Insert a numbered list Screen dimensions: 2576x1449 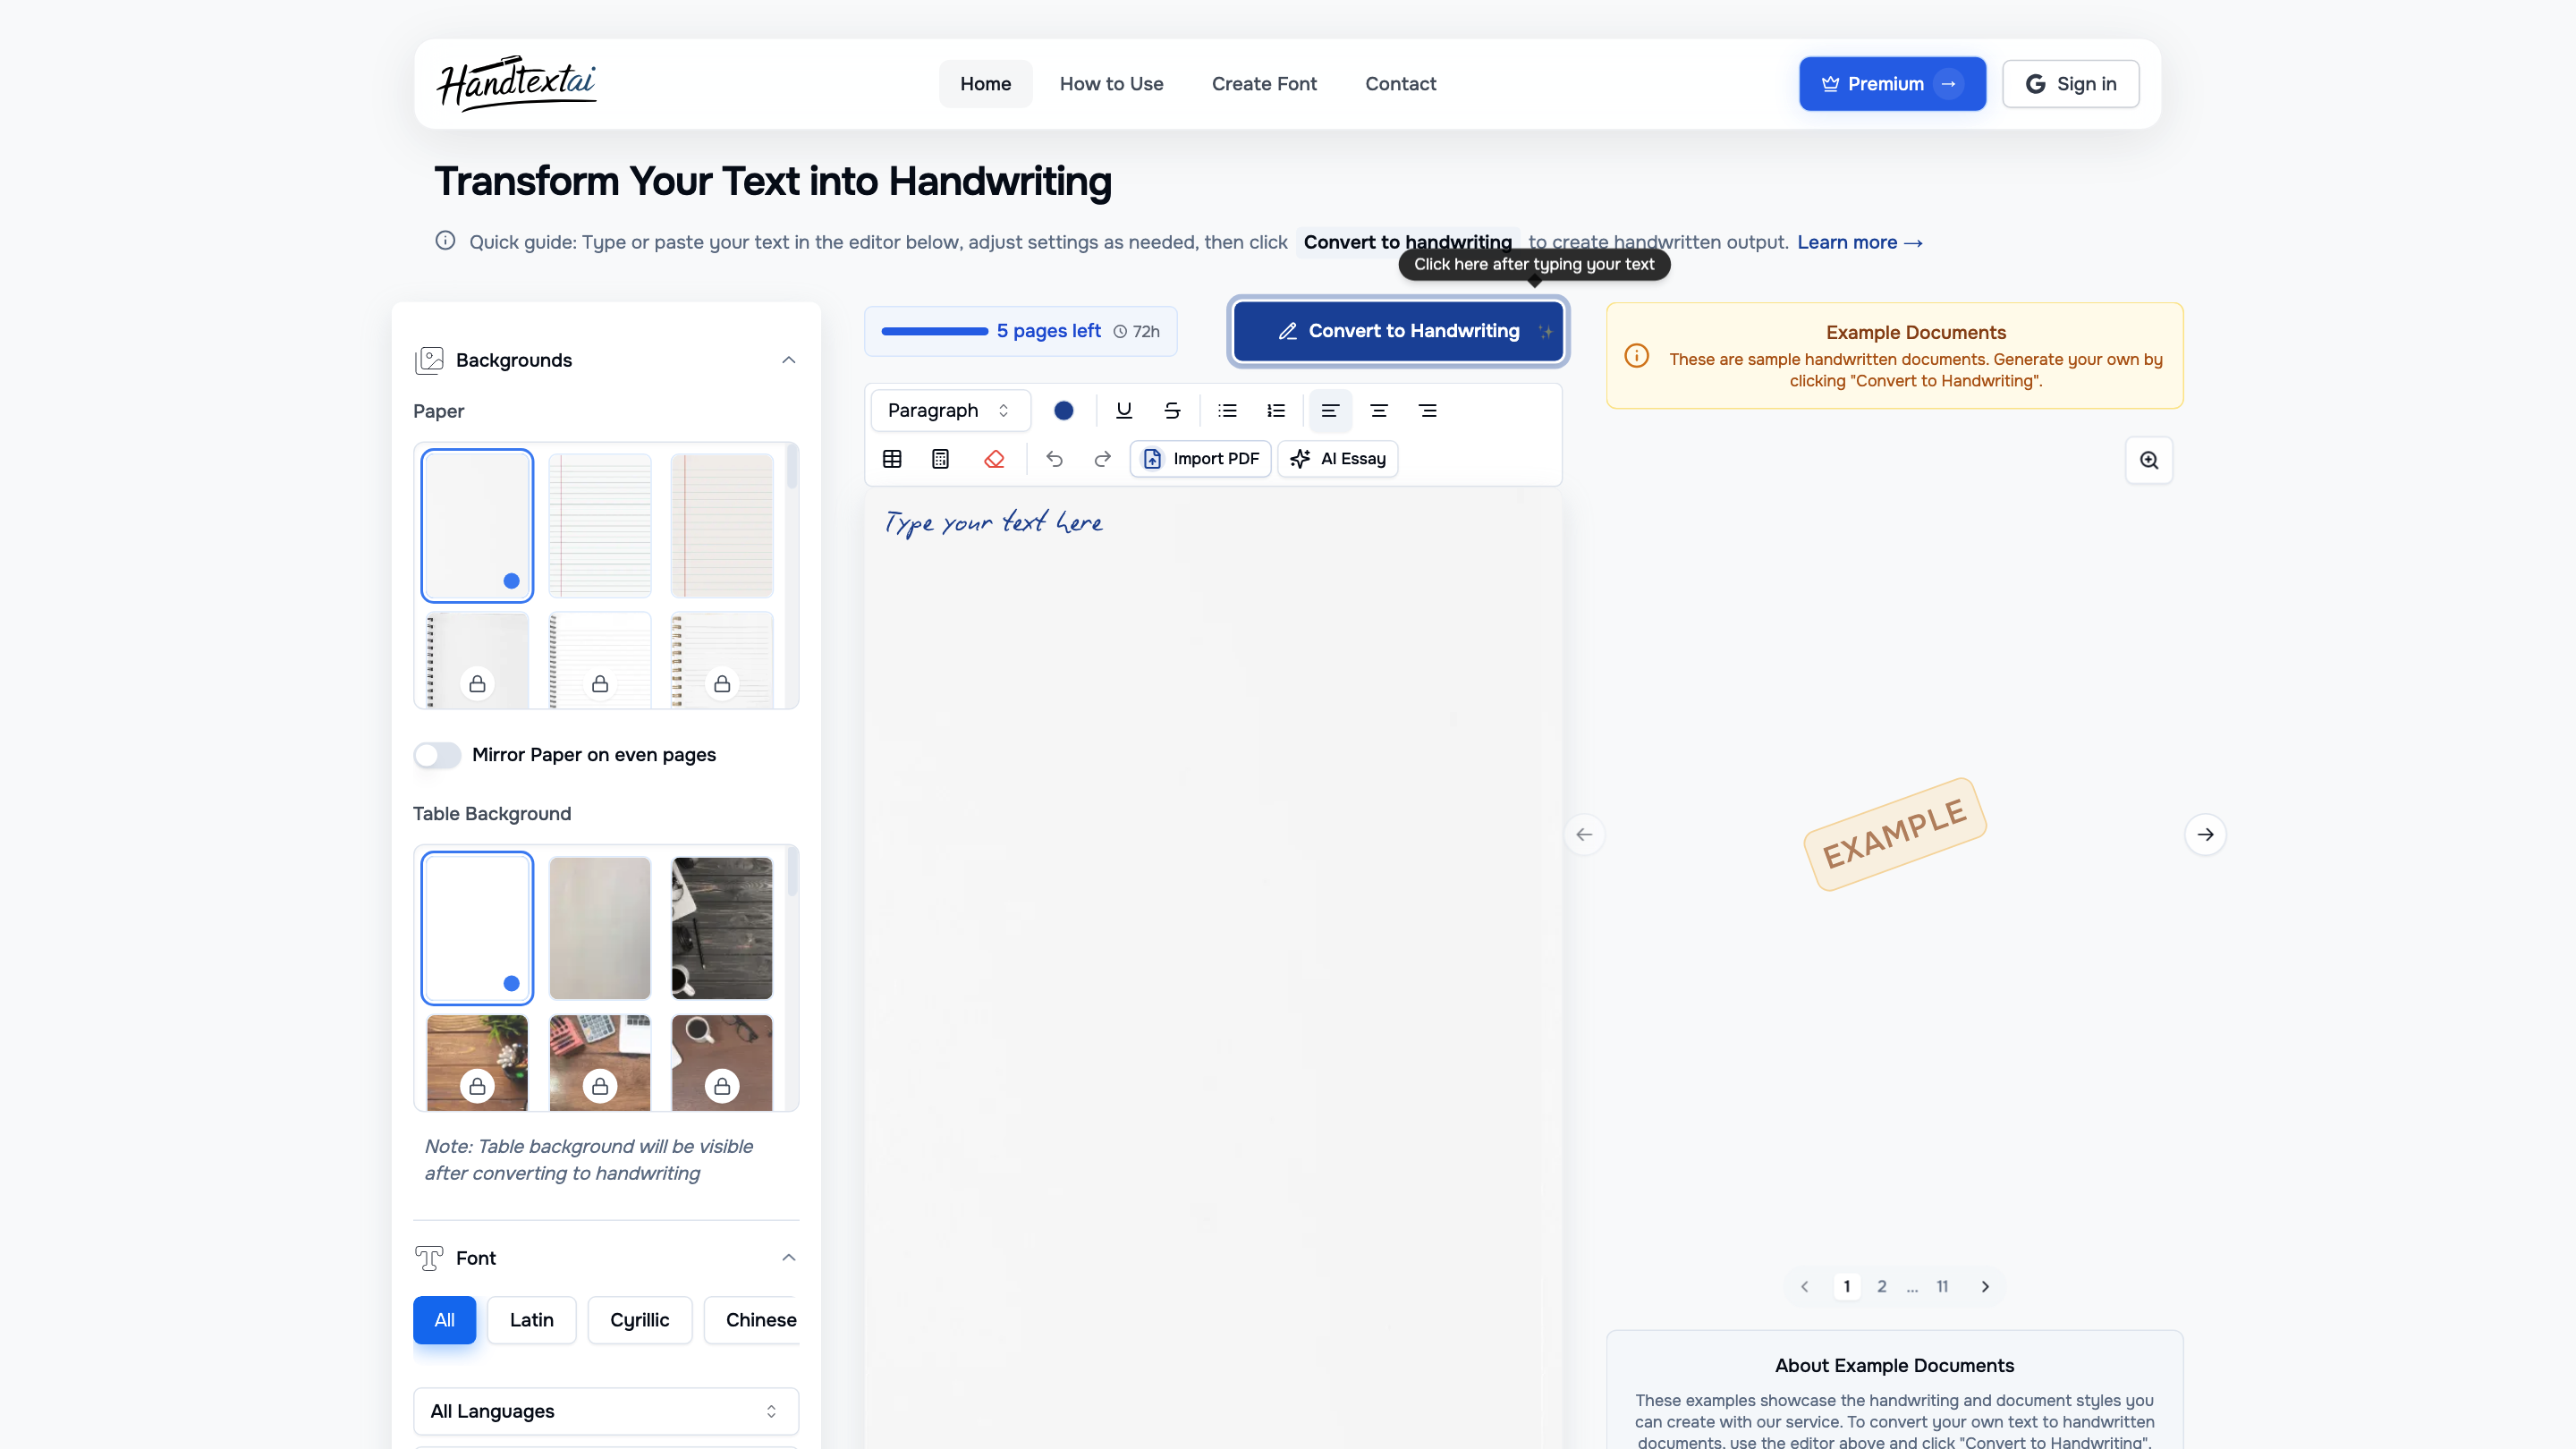tap(1276, 410)
